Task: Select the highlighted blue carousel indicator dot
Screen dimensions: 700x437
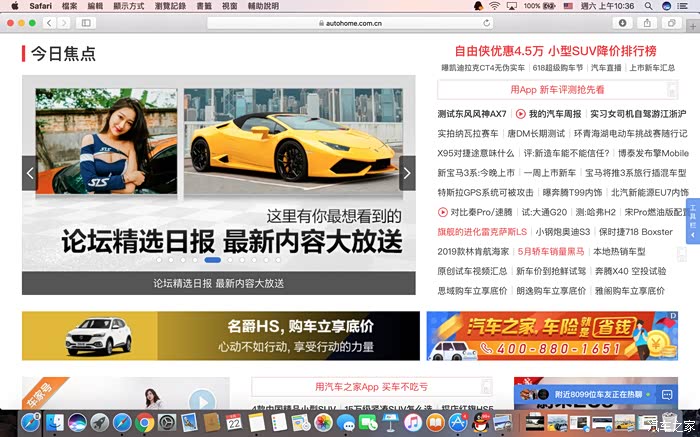Action: (x=213, y=260)
